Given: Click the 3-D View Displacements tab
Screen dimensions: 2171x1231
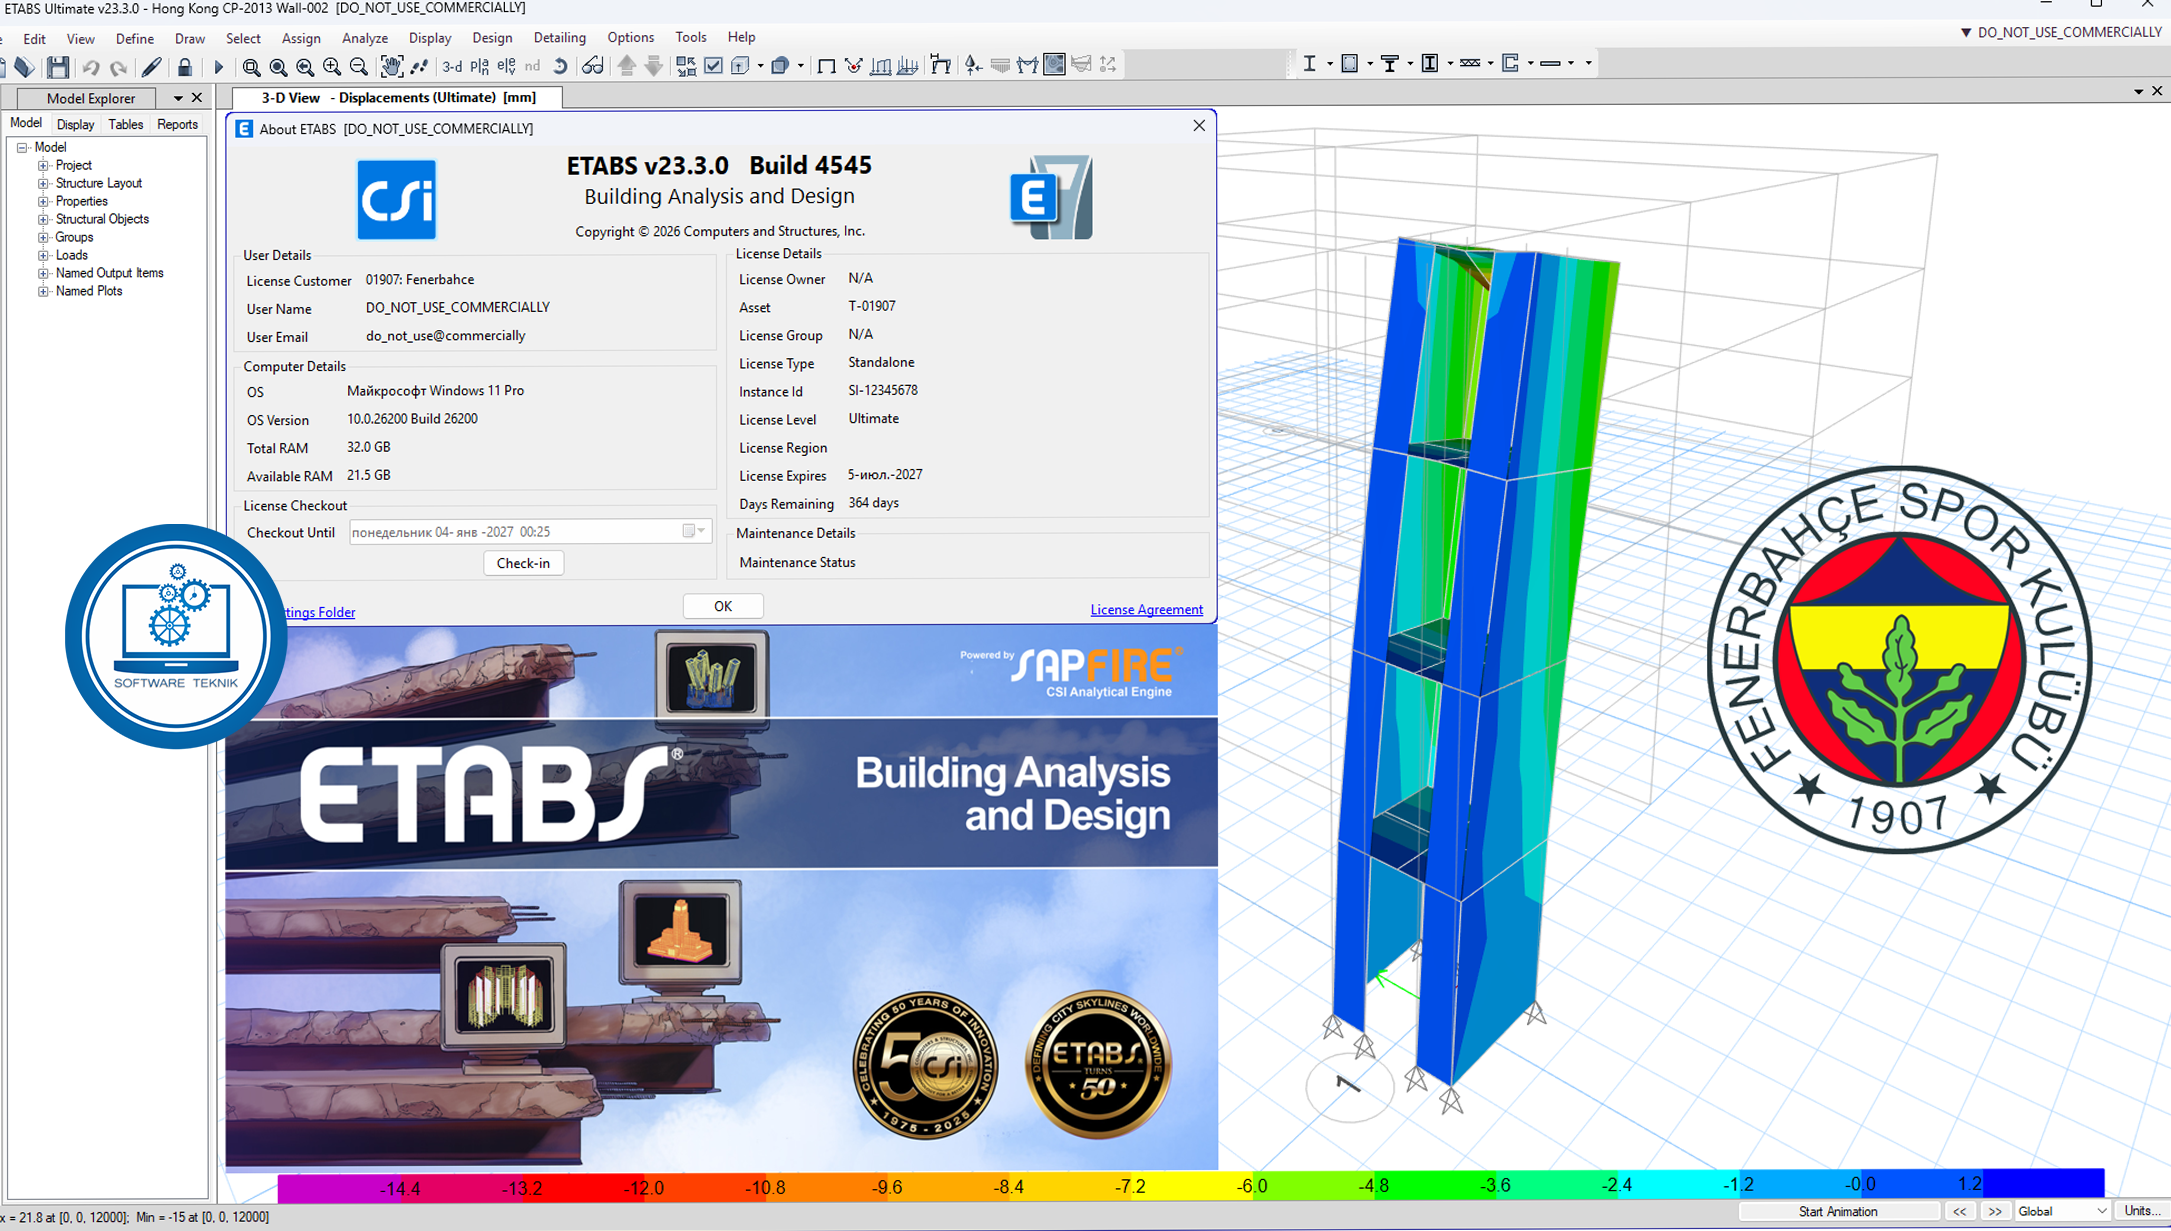Looking at the screenshot, I should [398, 98].
